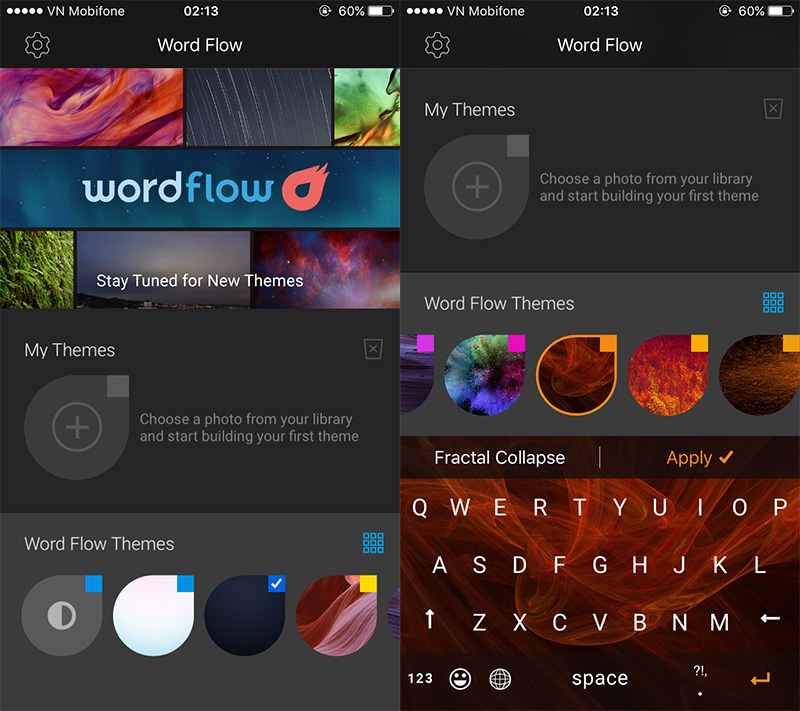Tap Stay Tuned for New Themes banner
The height and width of the screenshot is (711, 800).
[x=199, y=280]
